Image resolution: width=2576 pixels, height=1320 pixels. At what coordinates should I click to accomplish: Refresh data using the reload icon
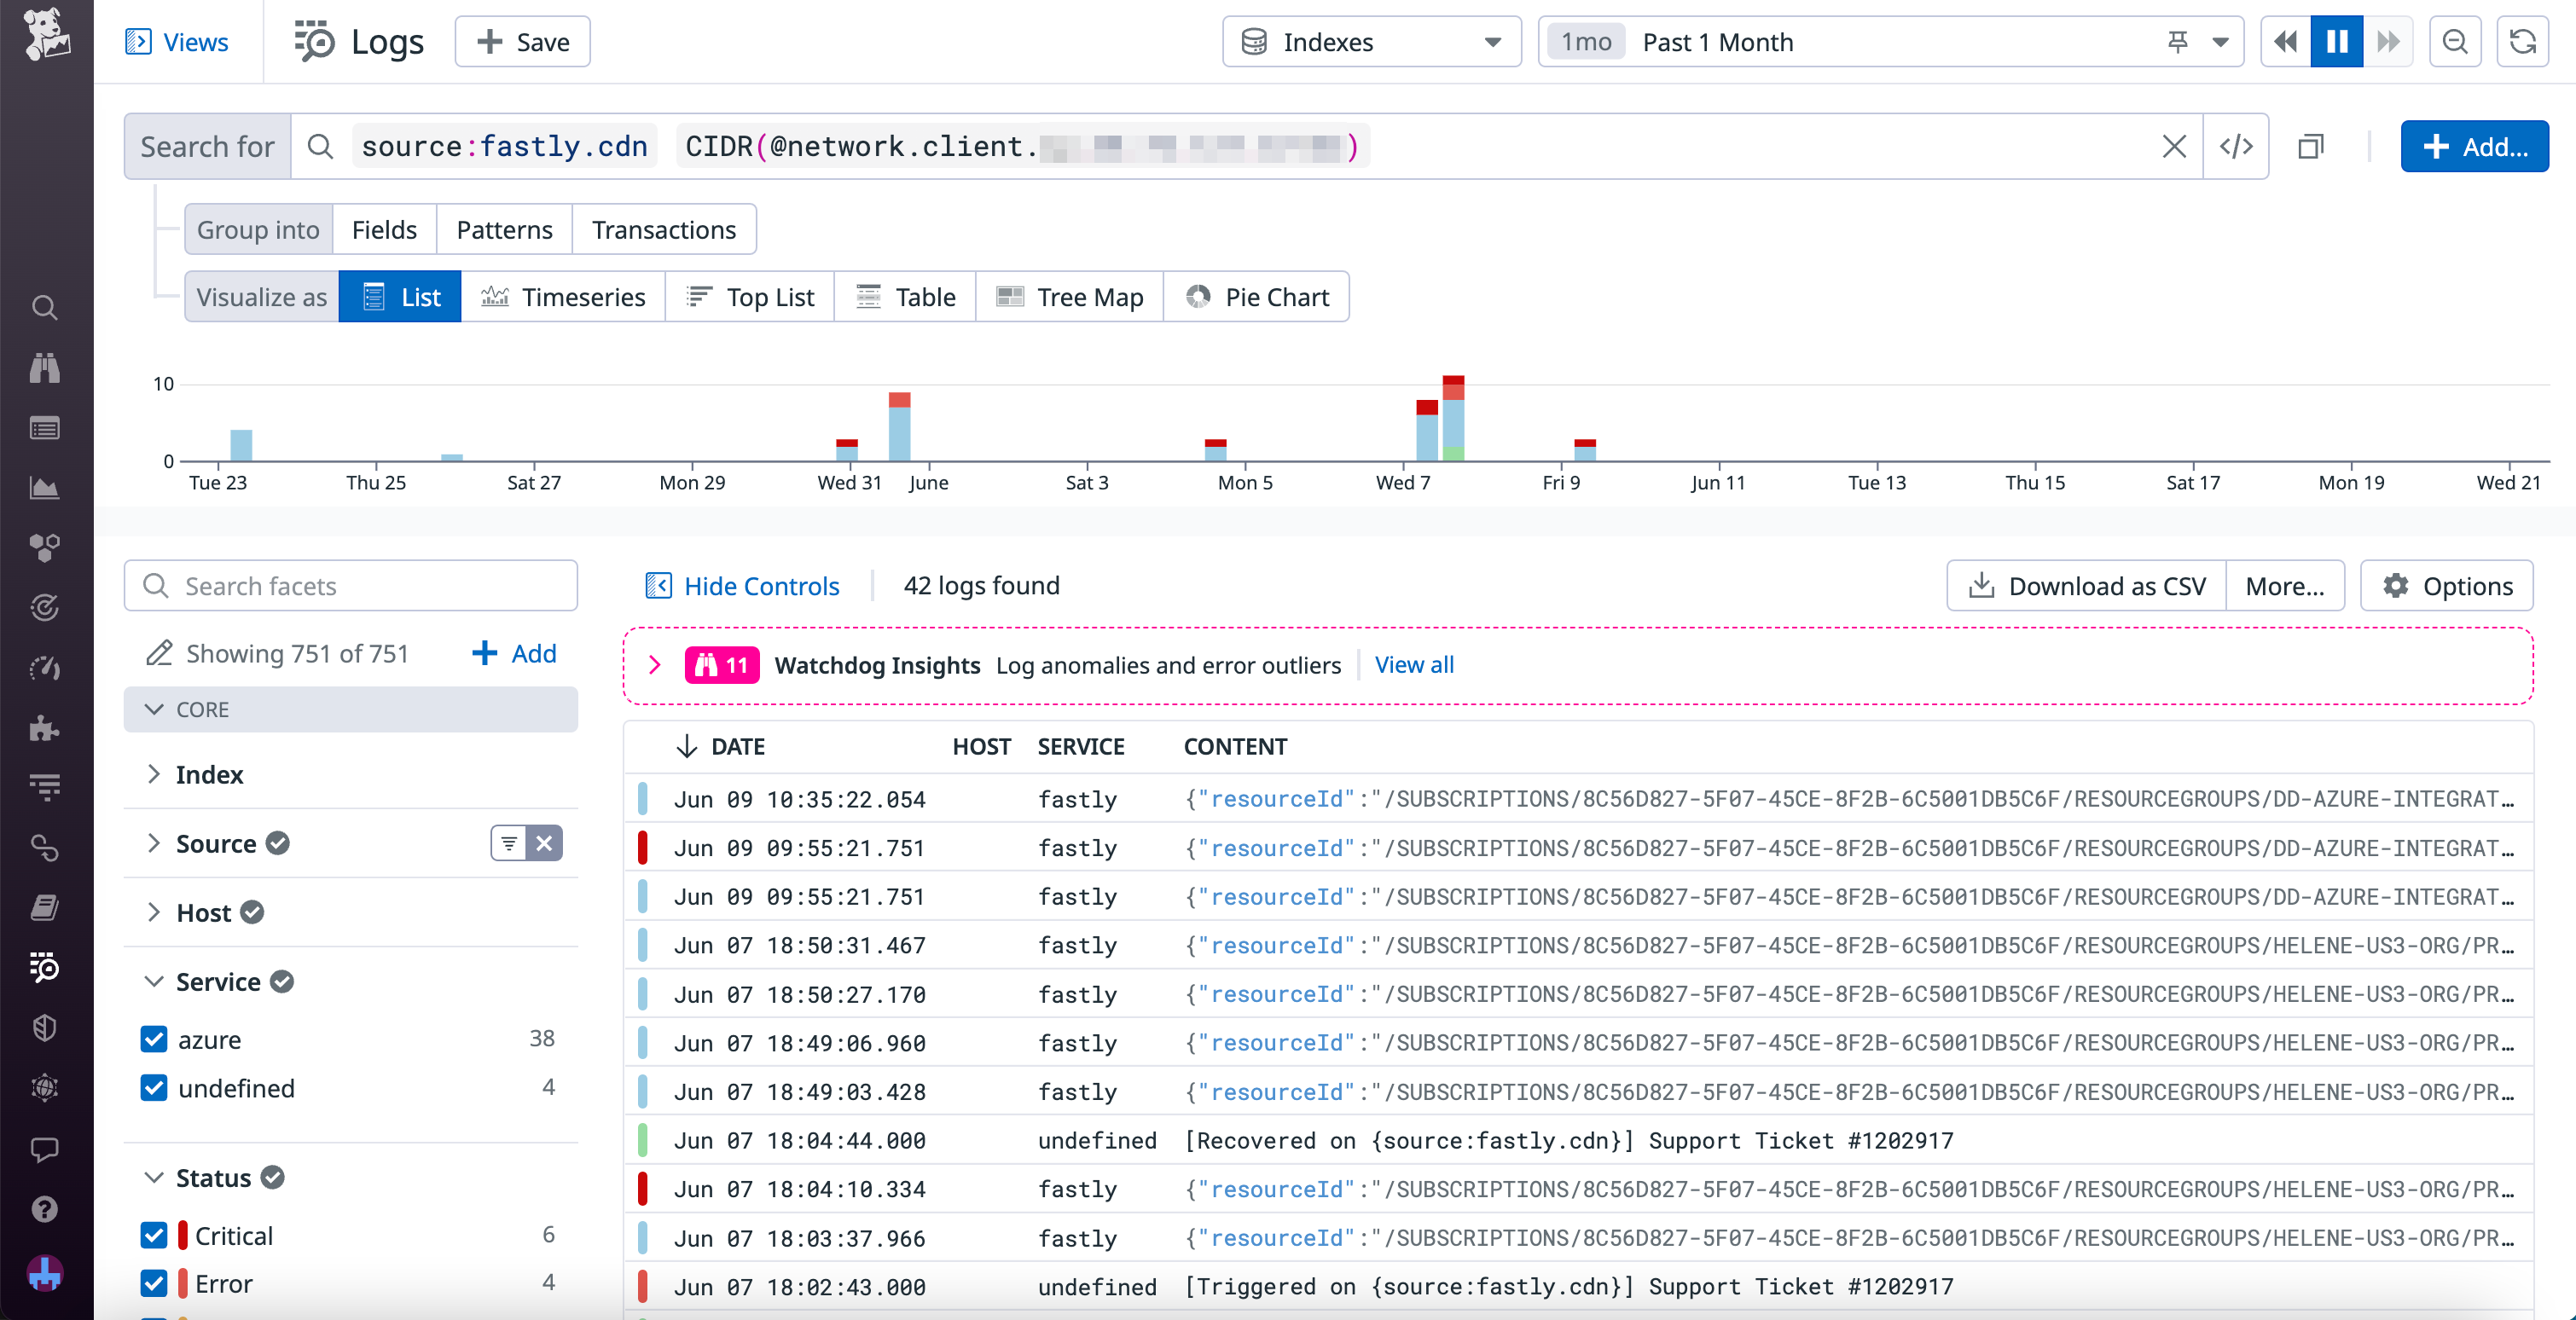coord(2522,42)
